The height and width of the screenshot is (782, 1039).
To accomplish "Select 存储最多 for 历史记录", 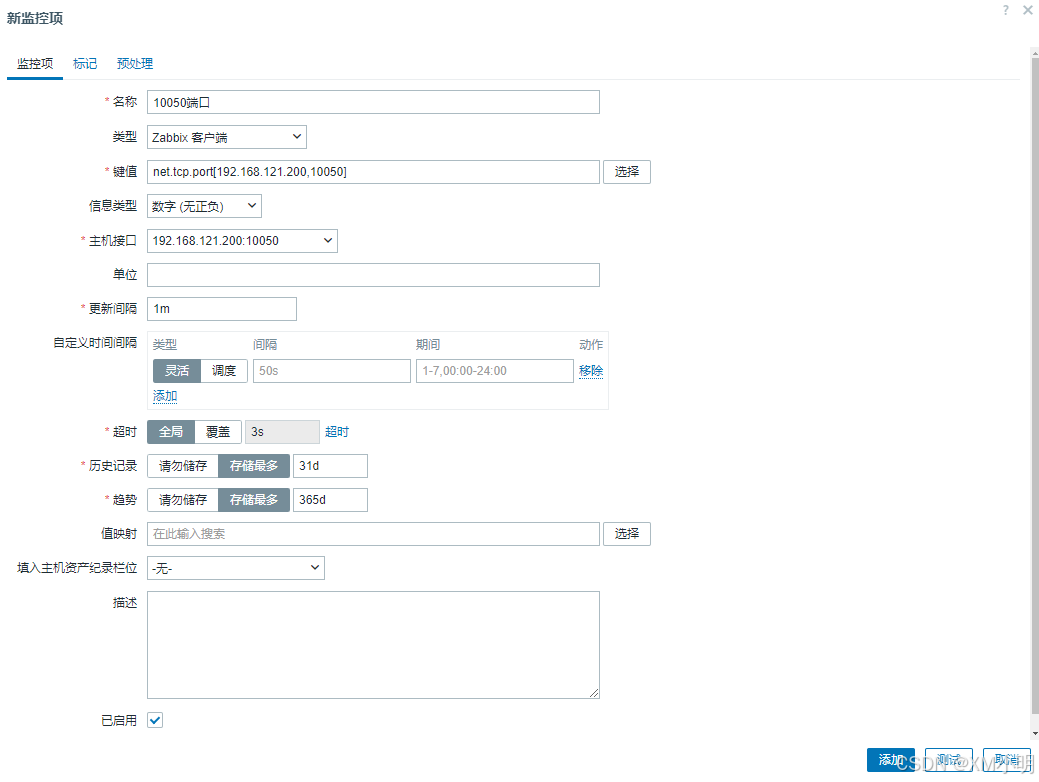I will (254, 466).
